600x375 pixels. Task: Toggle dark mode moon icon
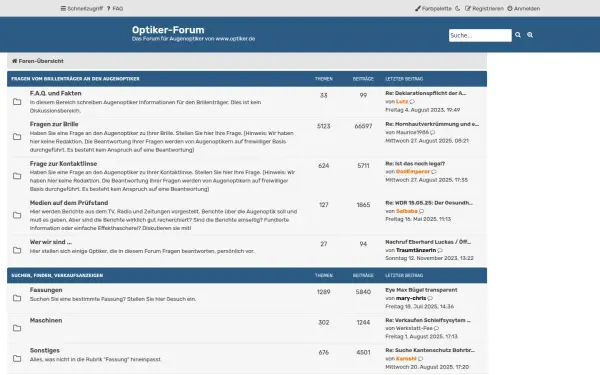pos(458,8)
